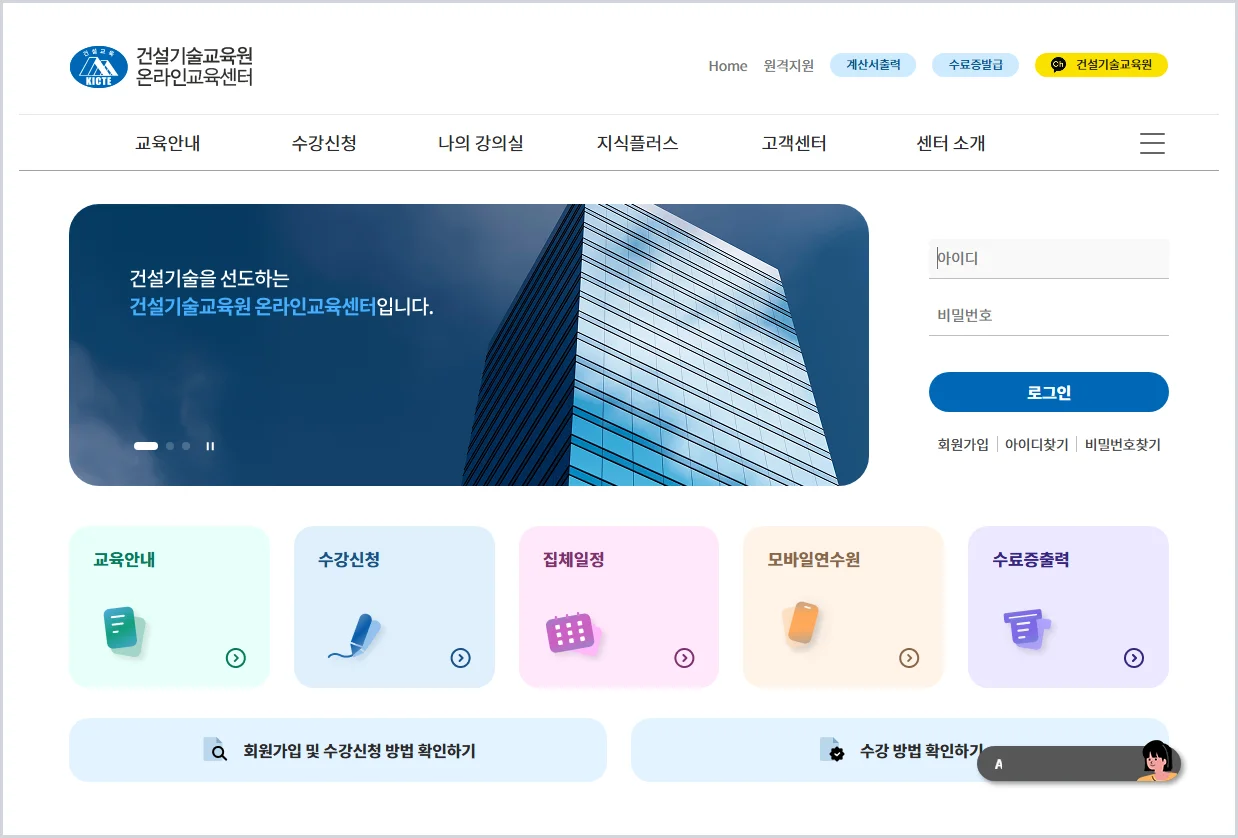Open the 센터 소개 menu
The height and width of the screenshot is (838, 1238).
click(951, 143)
